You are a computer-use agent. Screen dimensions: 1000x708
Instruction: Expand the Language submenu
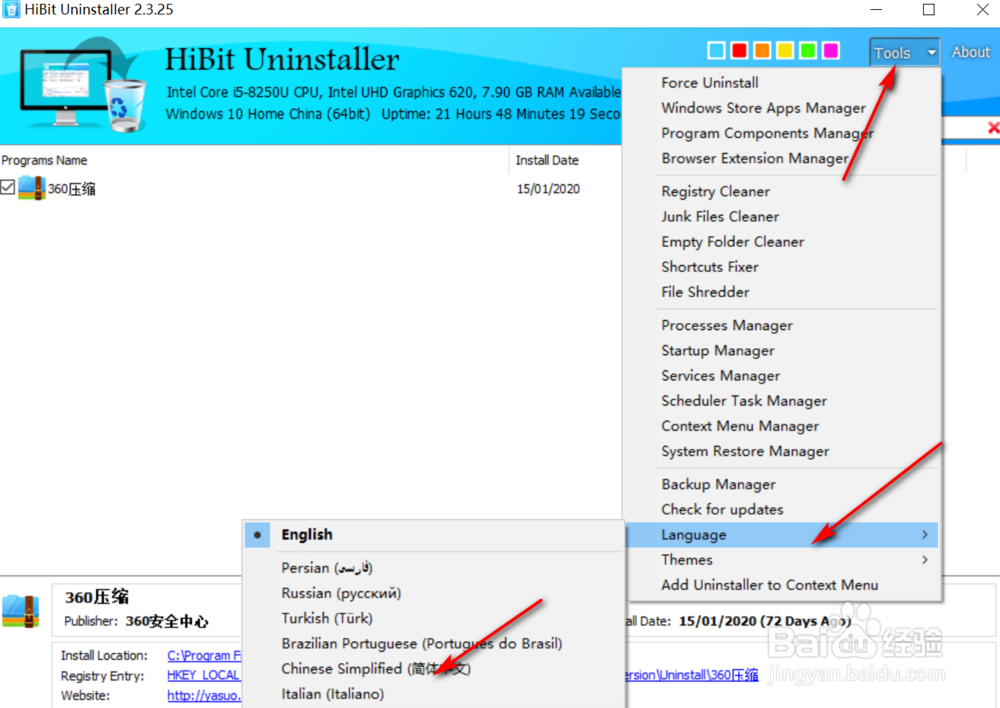[x=781, y=535]
